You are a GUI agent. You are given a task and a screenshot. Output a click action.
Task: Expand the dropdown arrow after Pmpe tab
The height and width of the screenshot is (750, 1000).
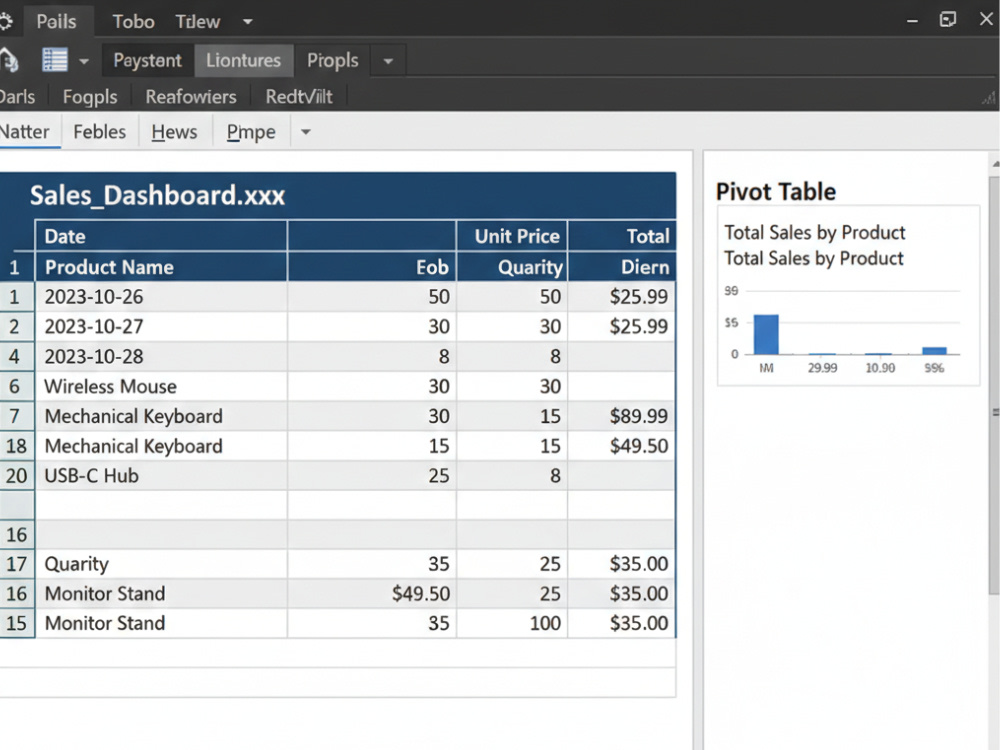click(305, 132)
